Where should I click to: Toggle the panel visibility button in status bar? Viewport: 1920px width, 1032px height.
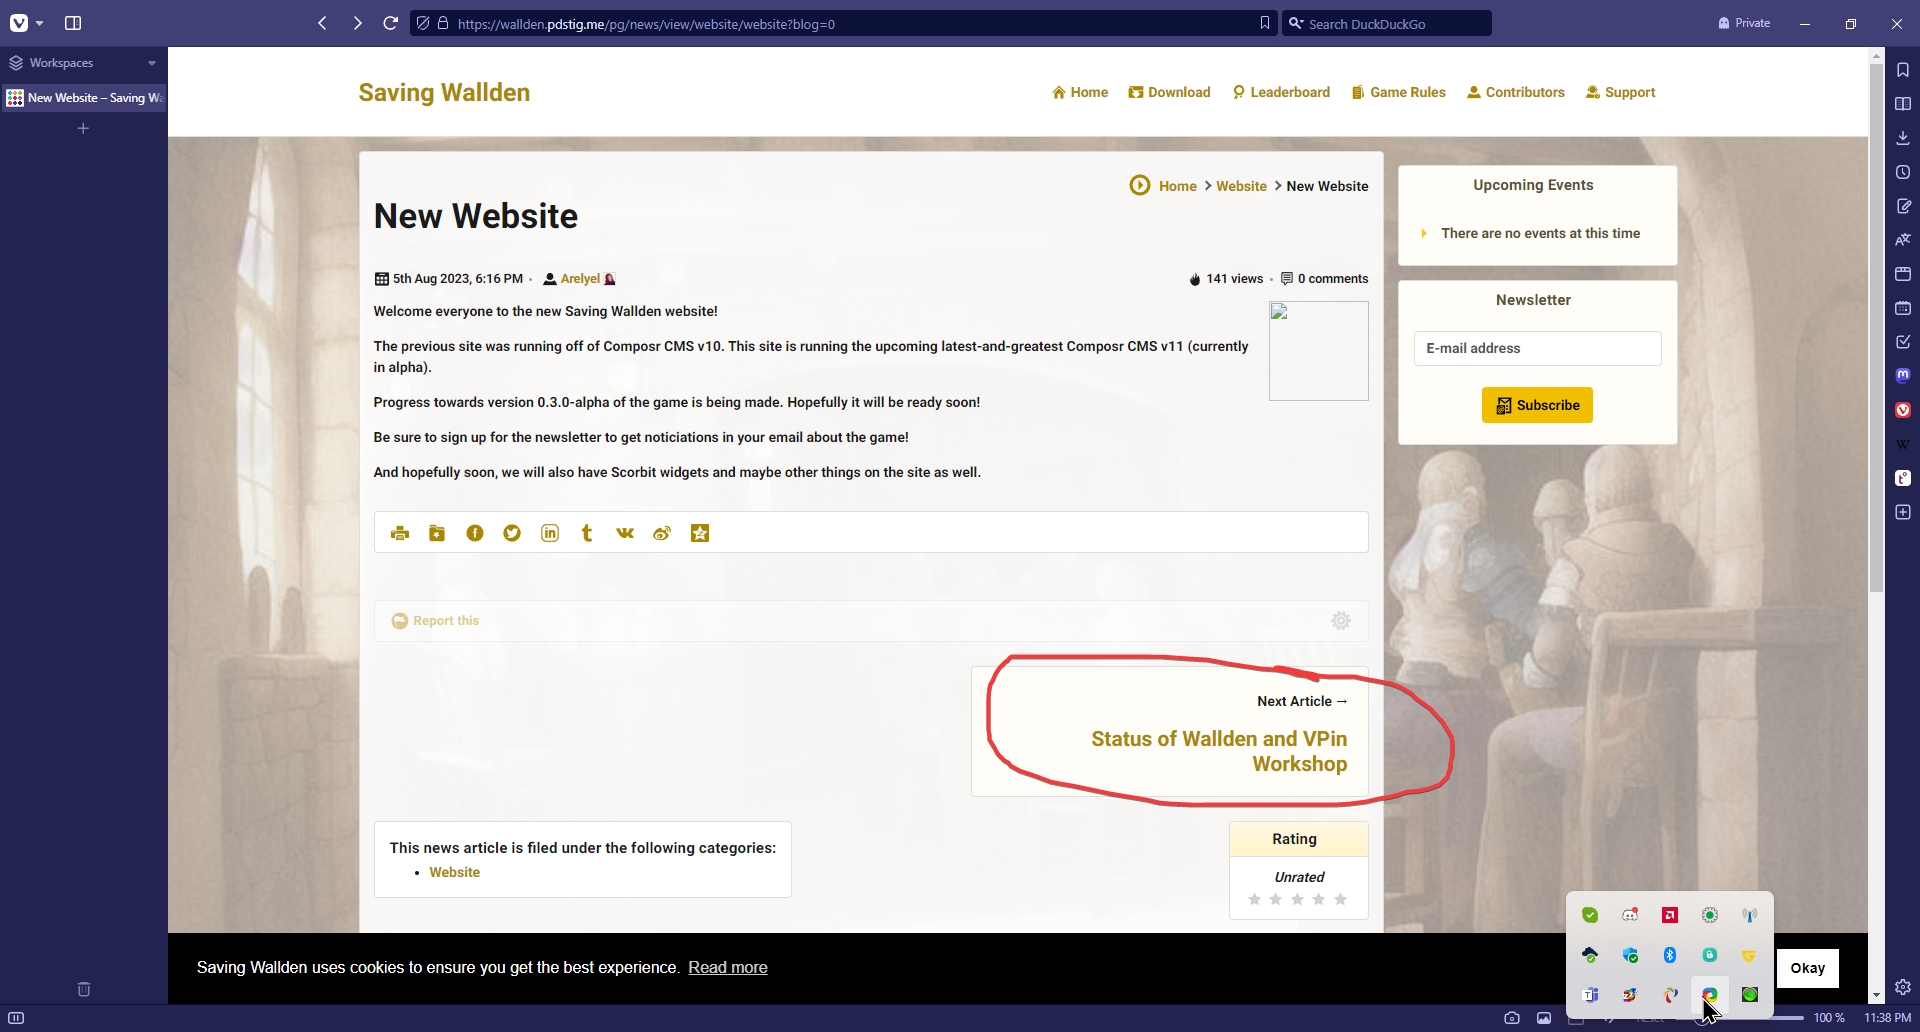click(x=16, y=1018)
